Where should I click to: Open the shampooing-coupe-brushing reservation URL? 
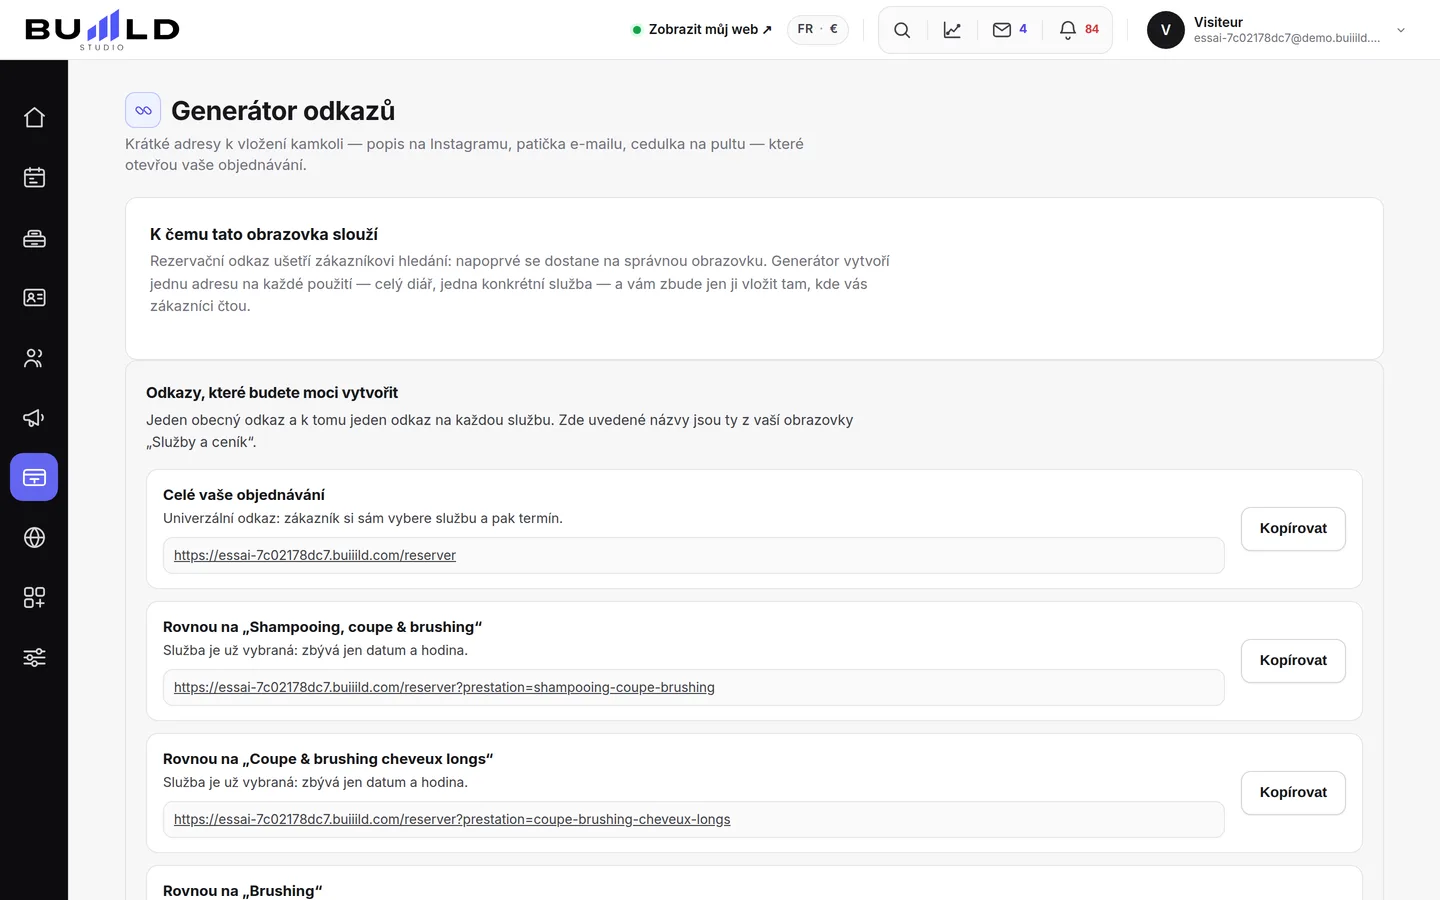[x=444, y=687]
